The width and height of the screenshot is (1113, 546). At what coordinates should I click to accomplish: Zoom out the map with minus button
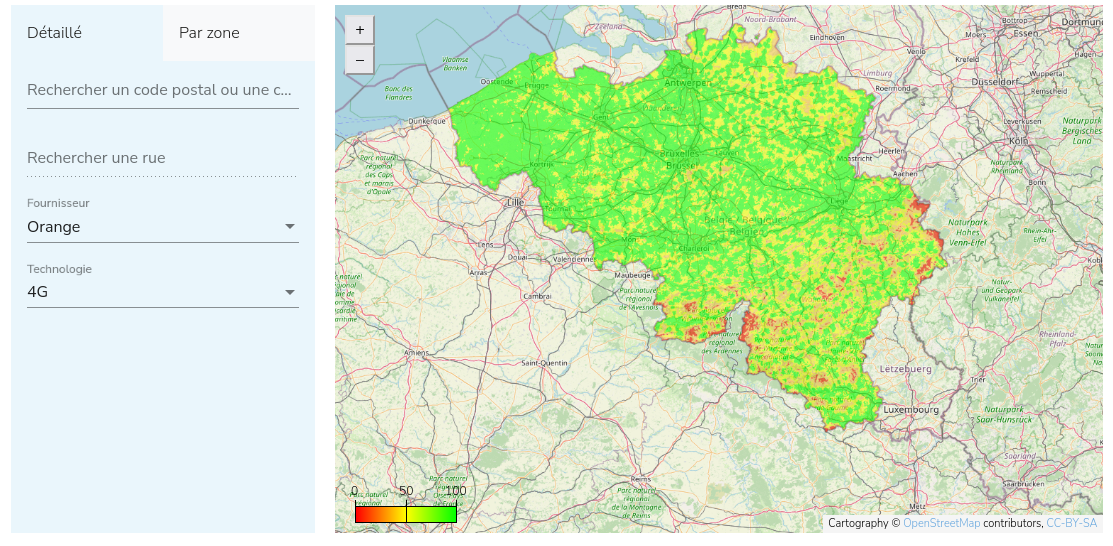click(x=360, y=60)
